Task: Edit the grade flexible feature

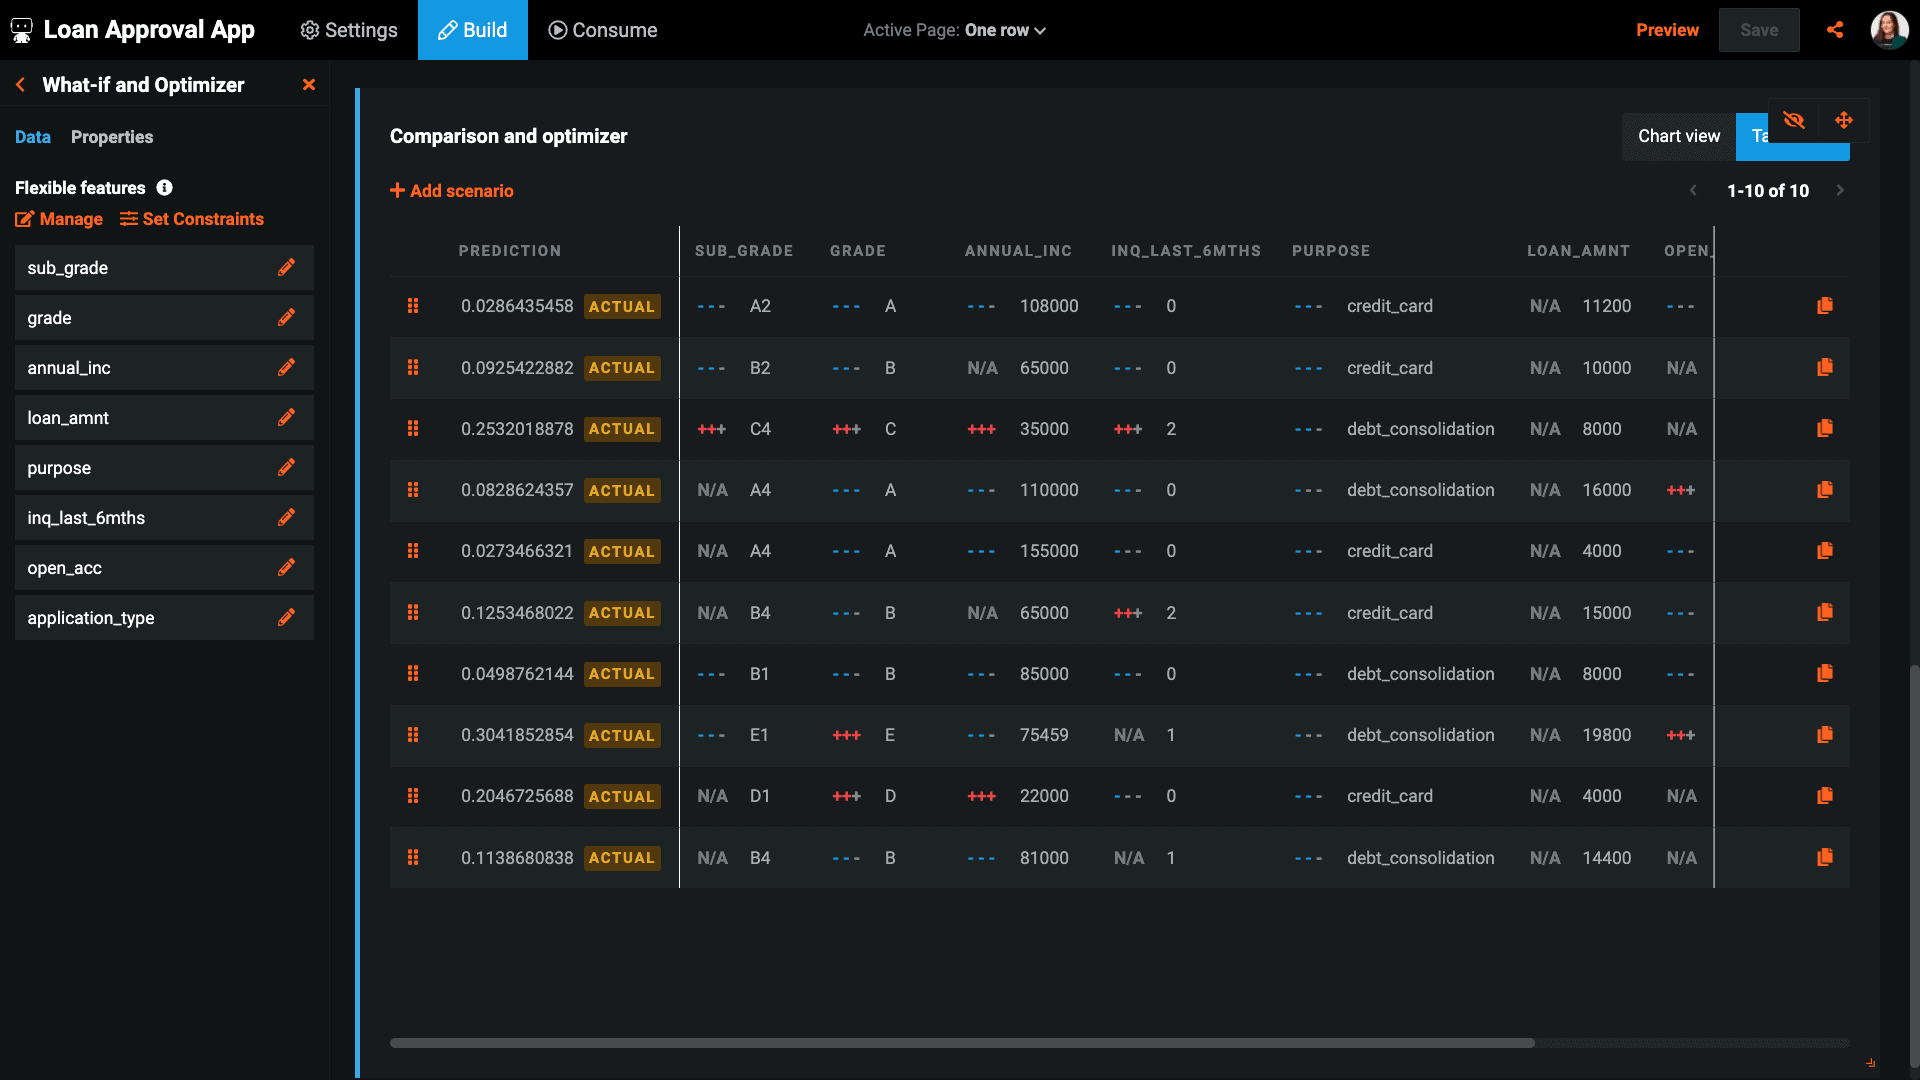Action: [x=286, y=317]
